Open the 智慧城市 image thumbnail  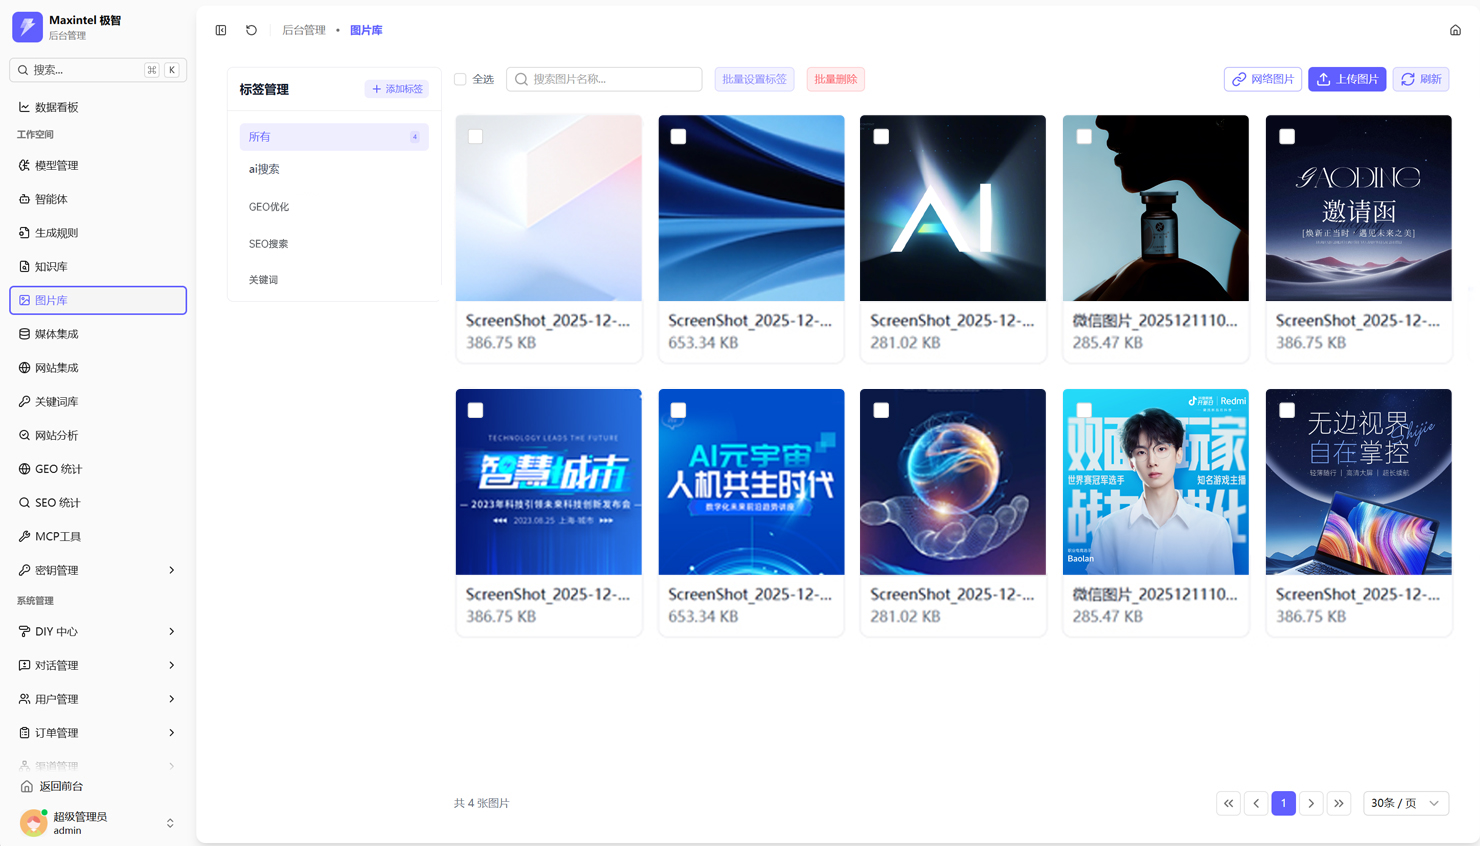548,482
